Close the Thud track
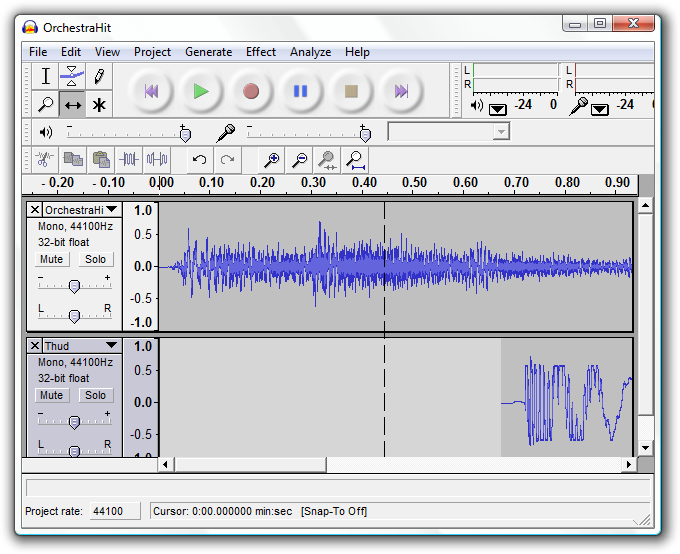680x554 pixels. pyautogui.click(x=35, y=346)
